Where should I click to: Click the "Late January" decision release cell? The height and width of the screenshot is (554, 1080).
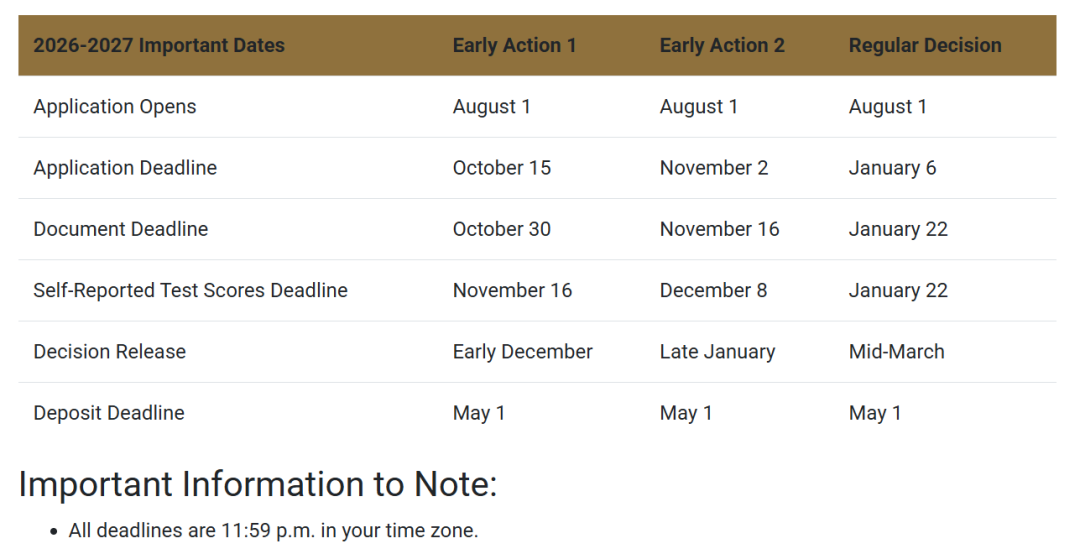(x=717, y=352)
